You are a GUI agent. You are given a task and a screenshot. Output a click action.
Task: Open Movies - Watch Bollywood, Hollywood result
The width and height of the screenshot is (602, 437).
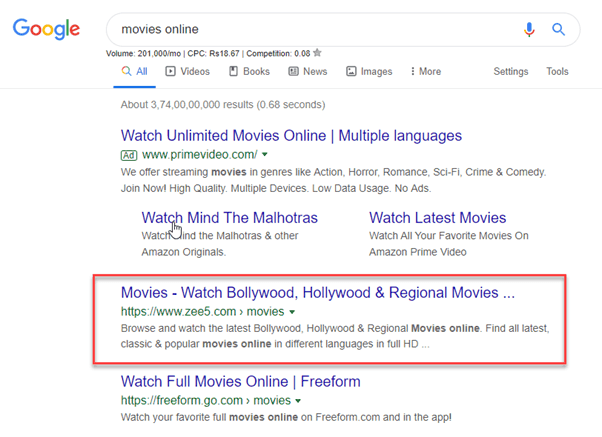tap(318, 293)
